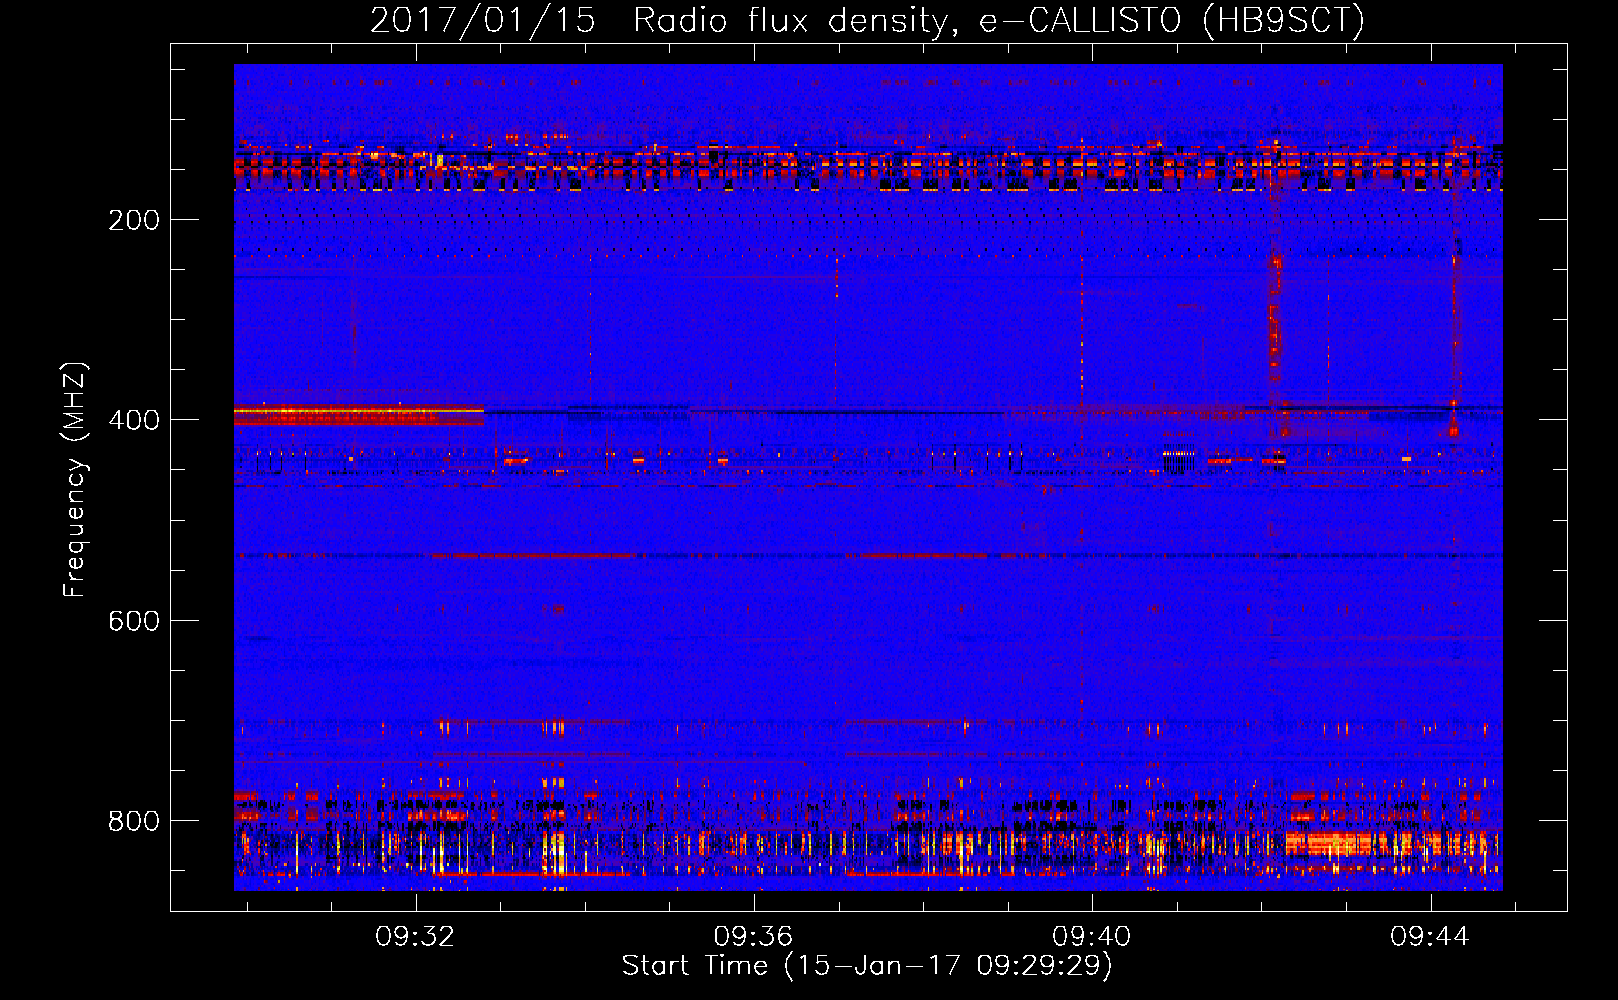This screenshot has width=1618, height=1000.
Task: Click the 600 frequency tick label
Action: (133, 621)
